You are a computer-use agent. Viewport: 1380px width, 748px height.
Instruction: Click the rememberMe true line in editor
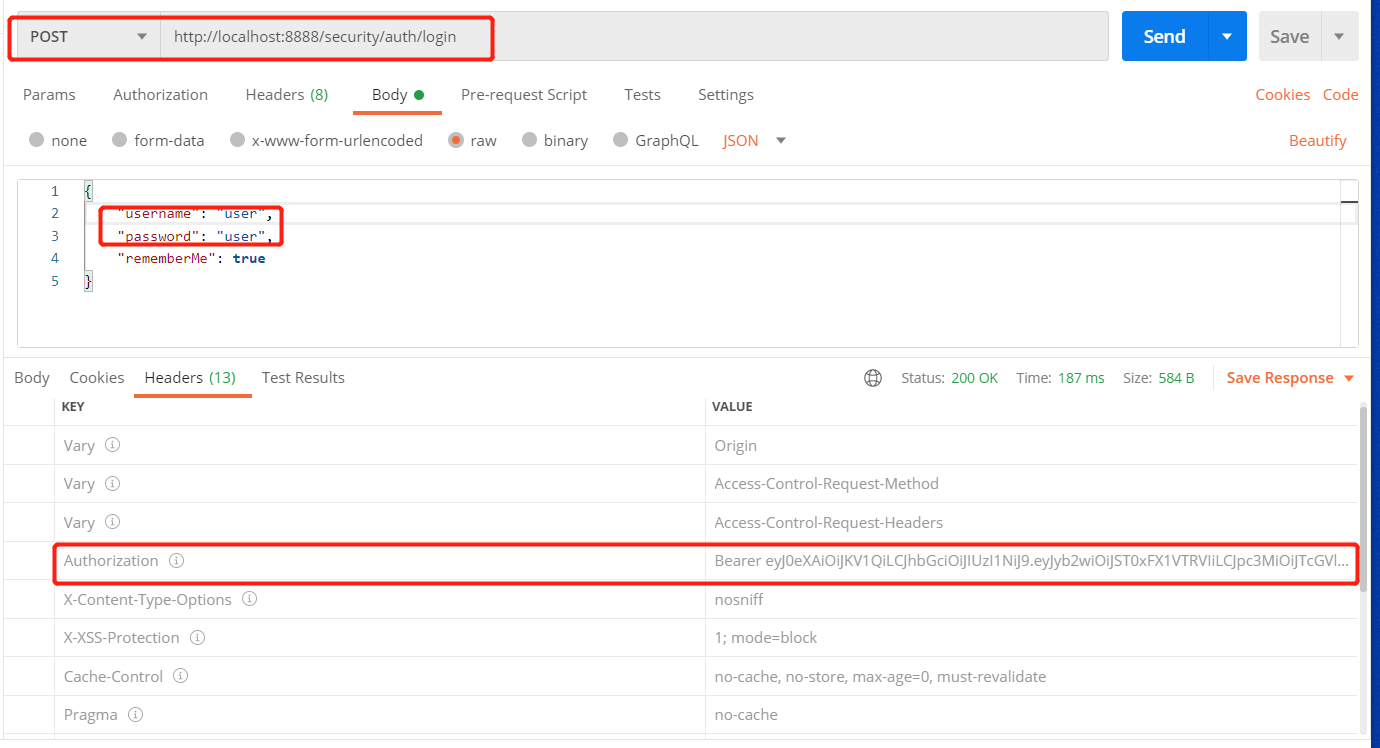[x=191, y=258]
